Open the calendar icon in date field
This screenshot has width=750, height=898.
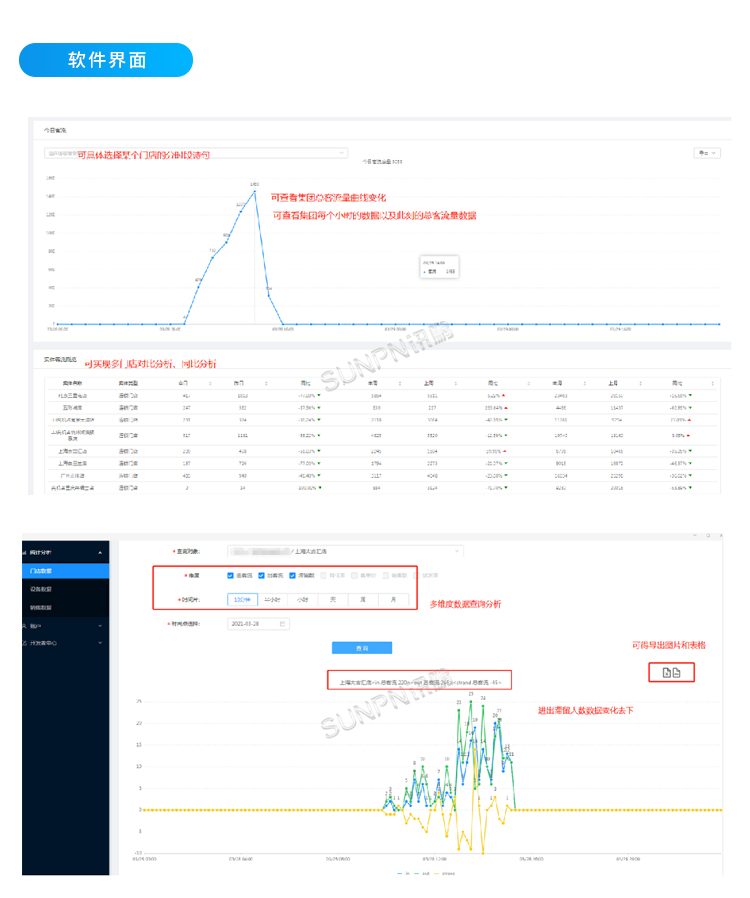click(x=283, y=624)
